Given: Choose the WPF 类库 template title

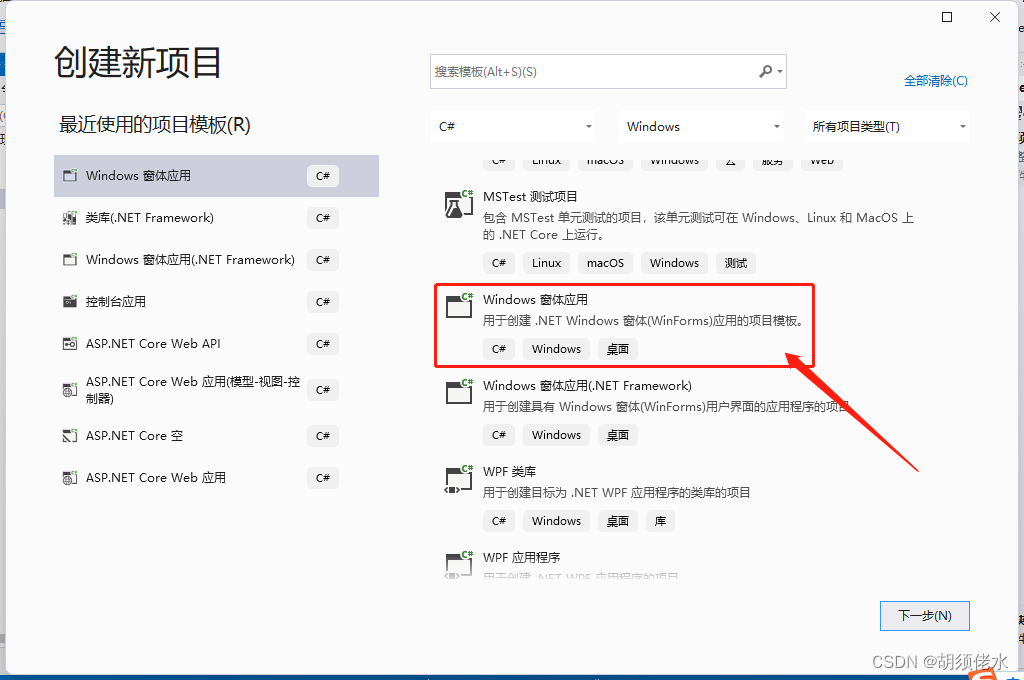Looking at the screenshot, I should 509,472.
